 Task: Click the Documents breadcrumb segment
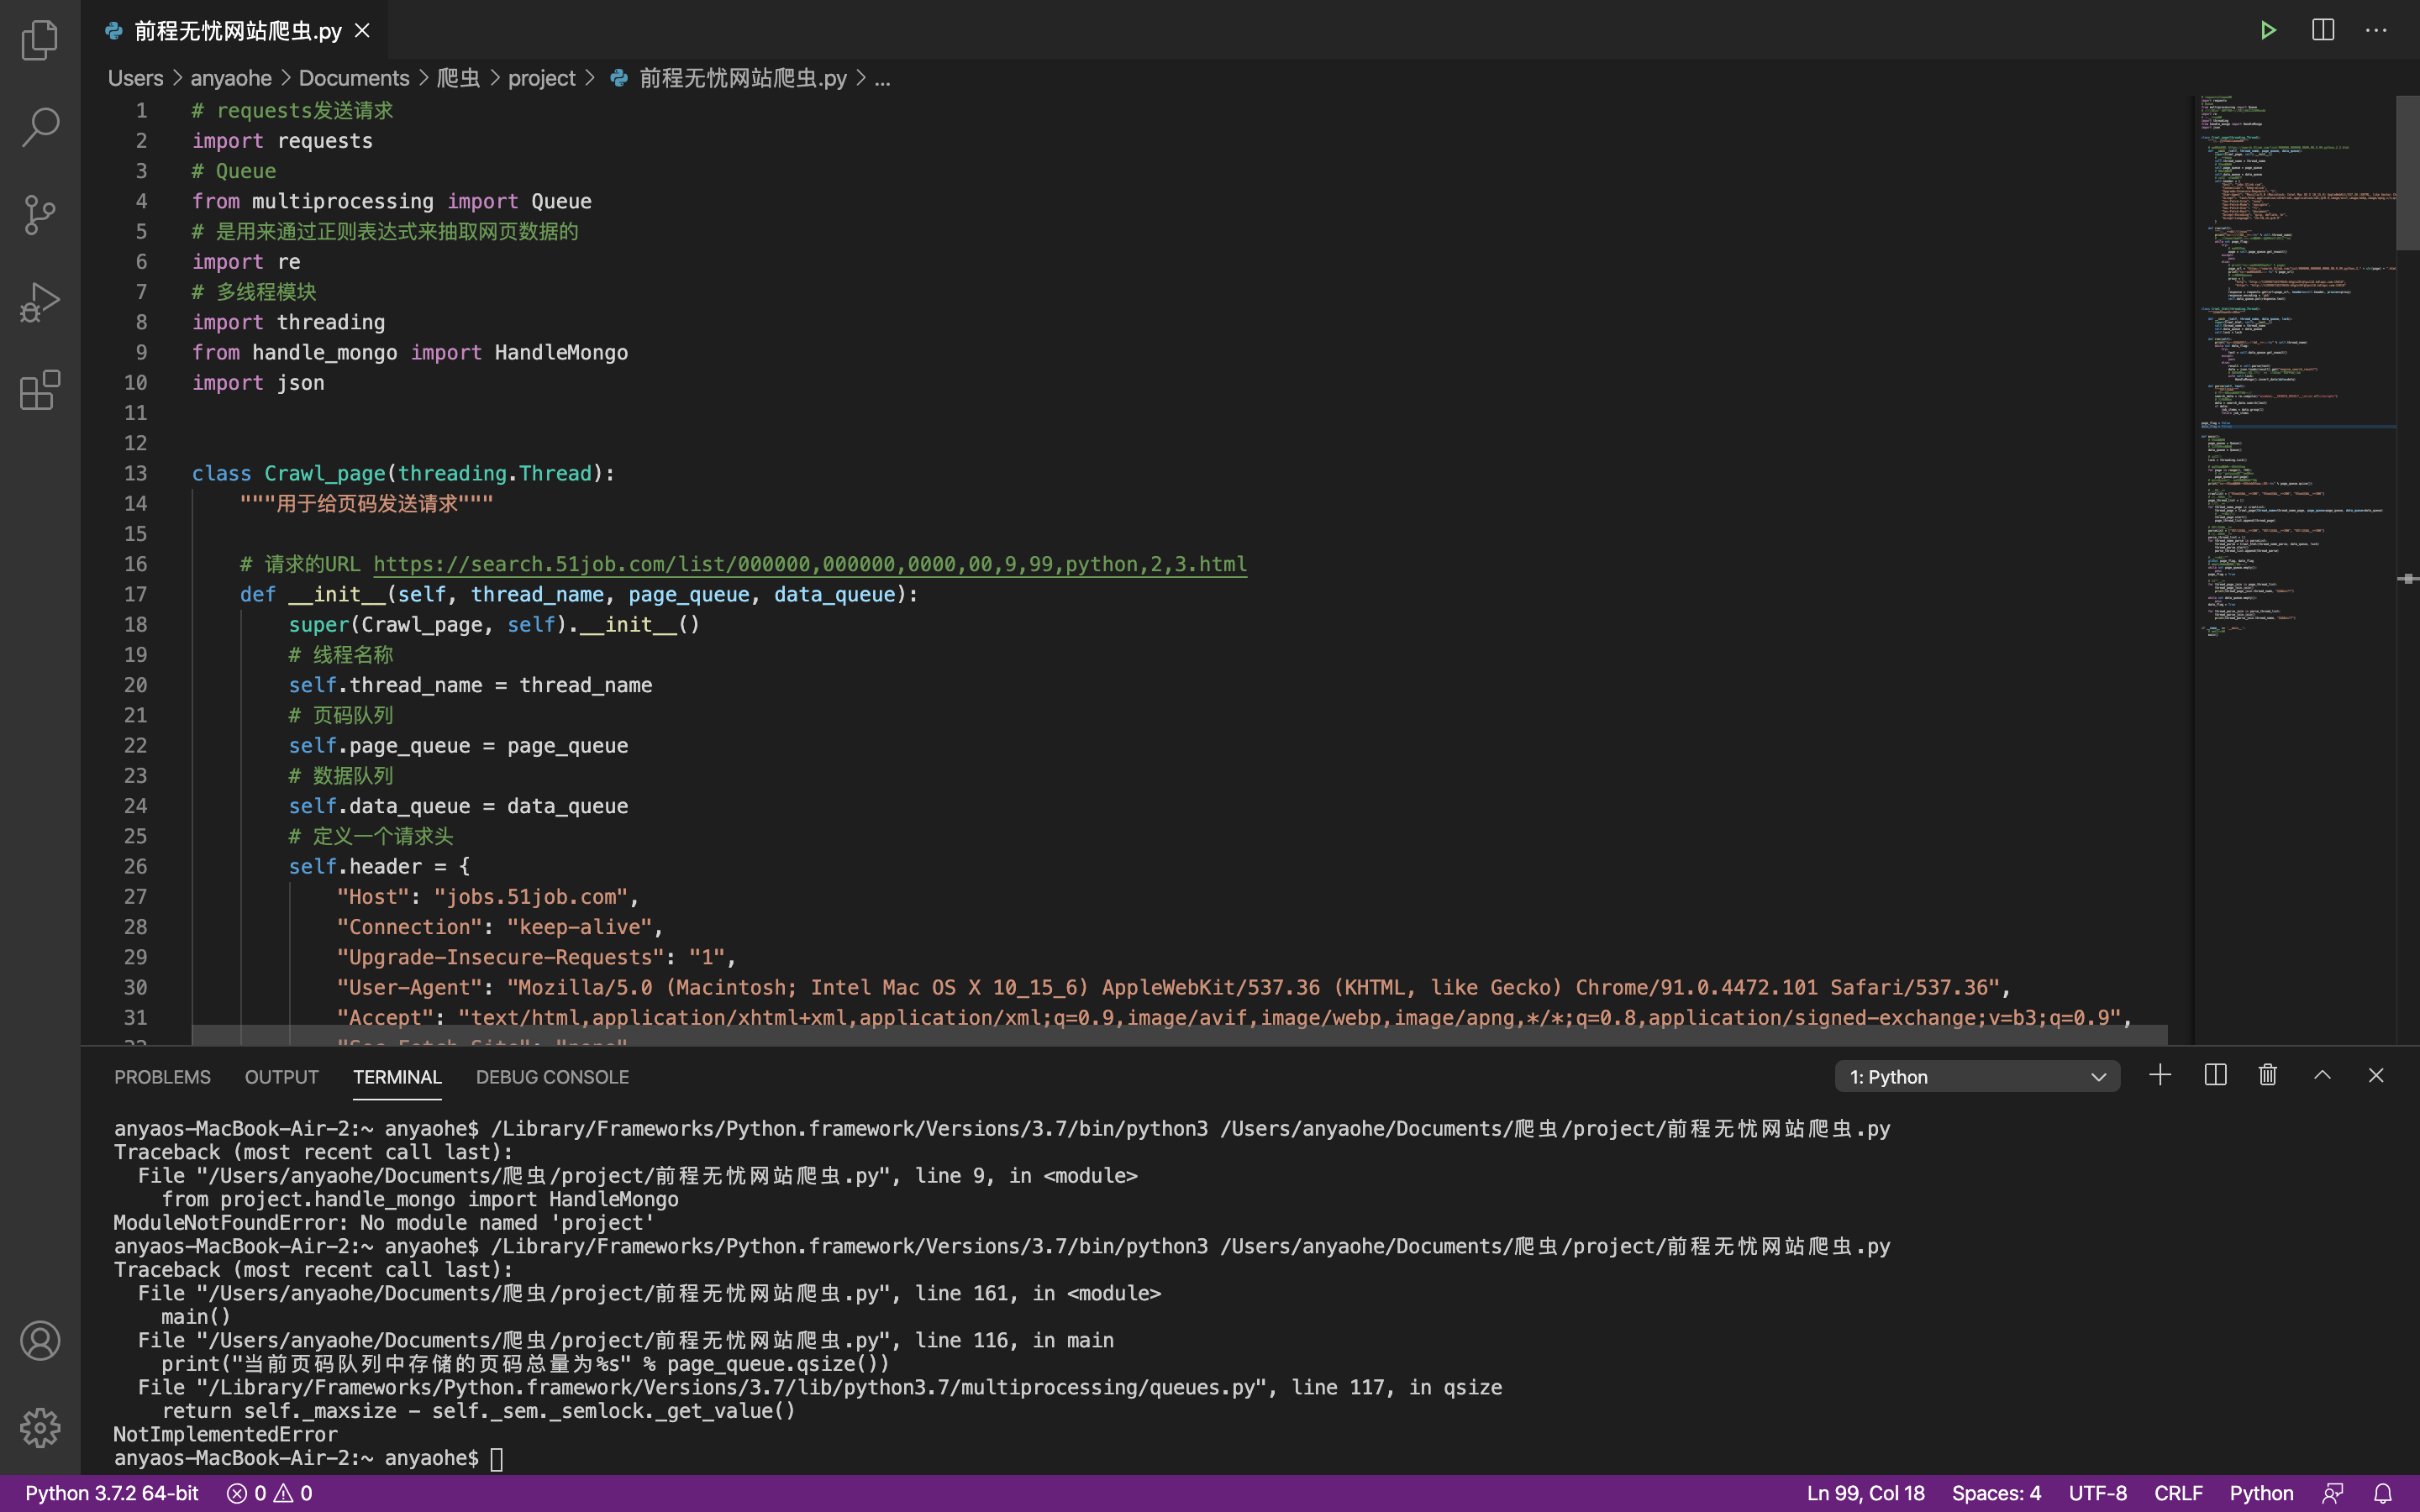tap(354, 78)
